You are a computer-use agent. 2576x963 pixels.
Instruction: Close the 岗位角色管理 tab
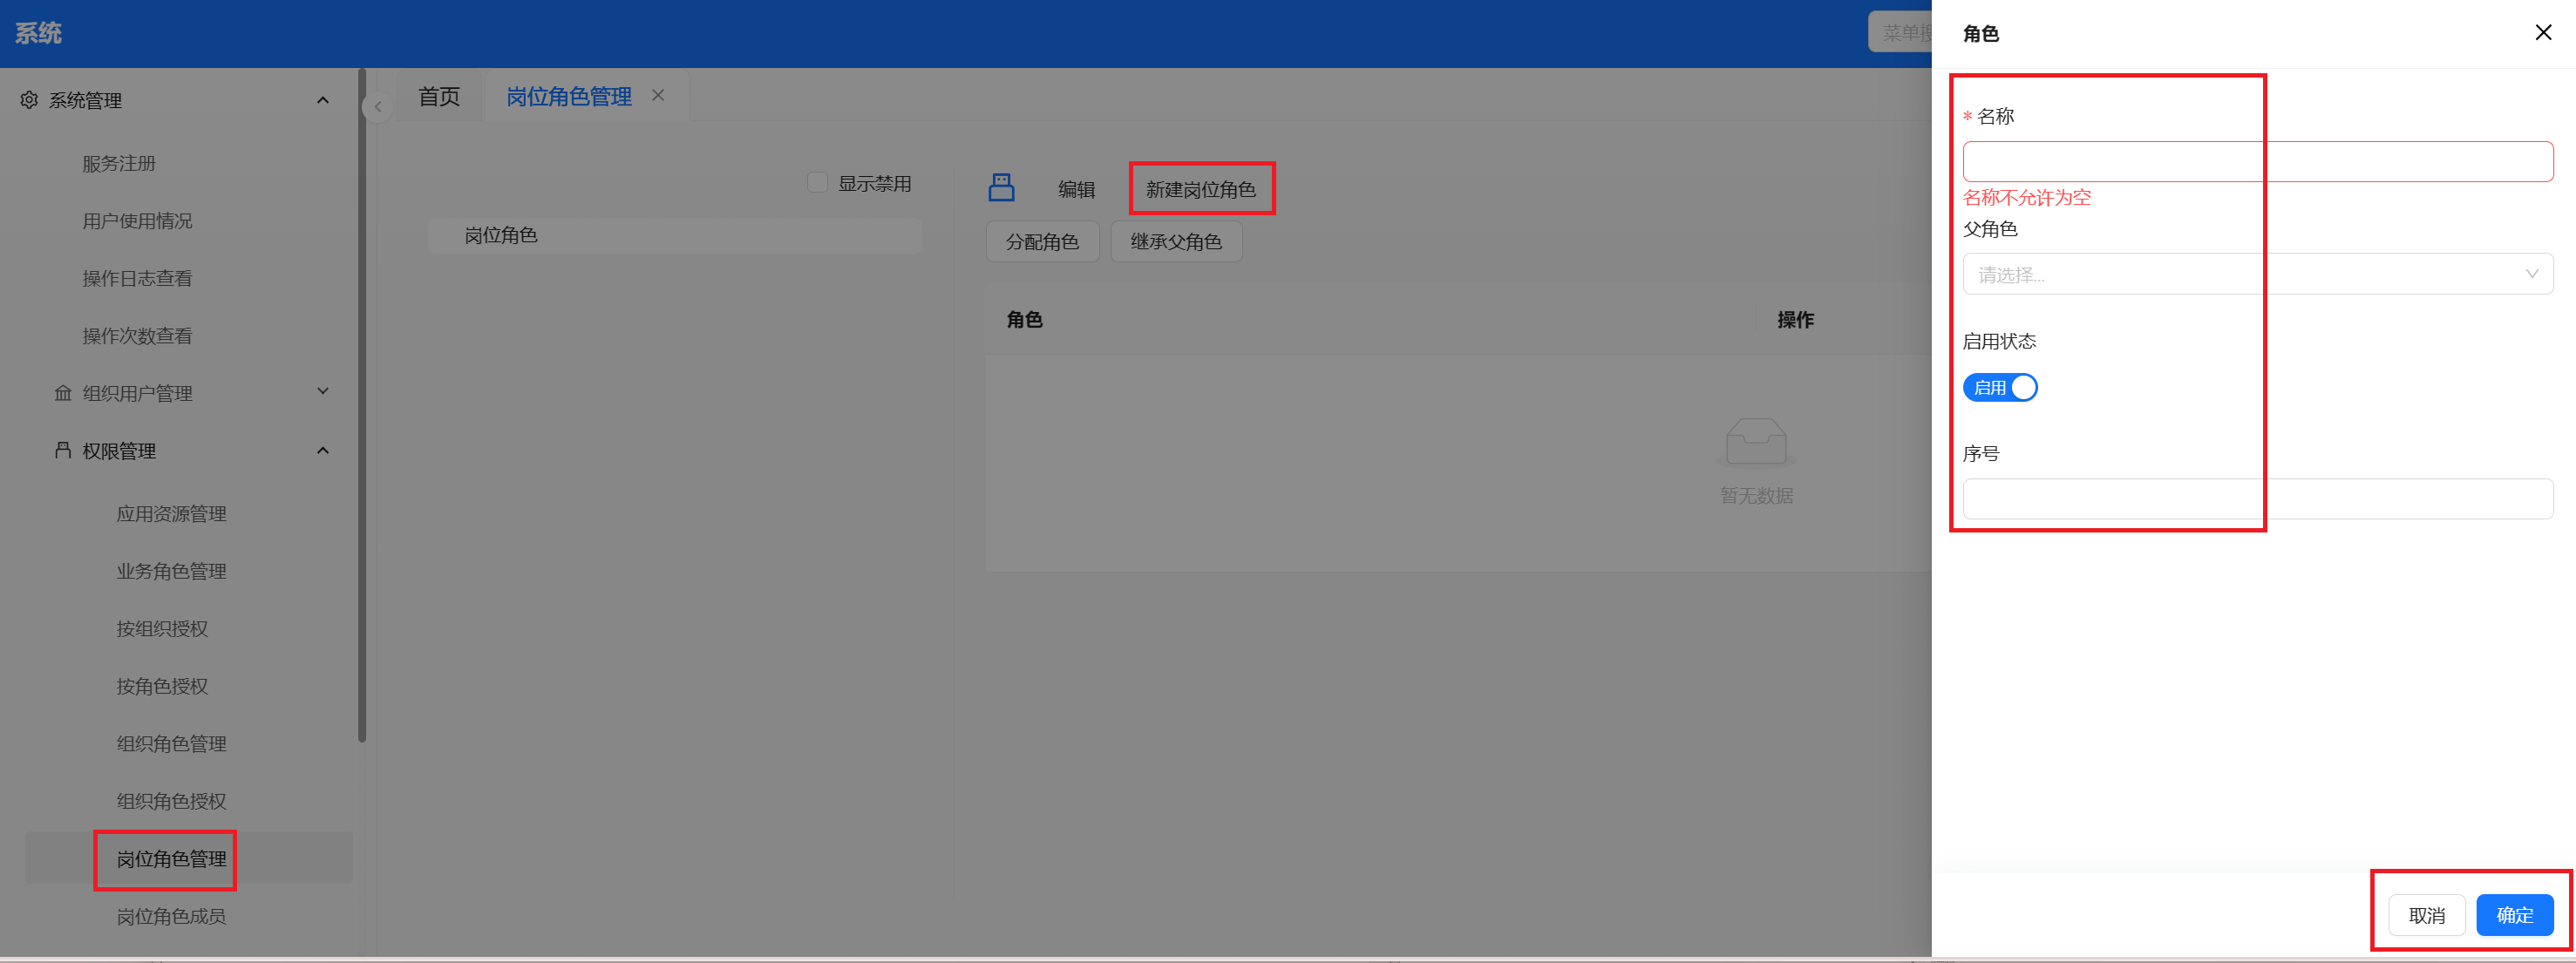[658, 95]
